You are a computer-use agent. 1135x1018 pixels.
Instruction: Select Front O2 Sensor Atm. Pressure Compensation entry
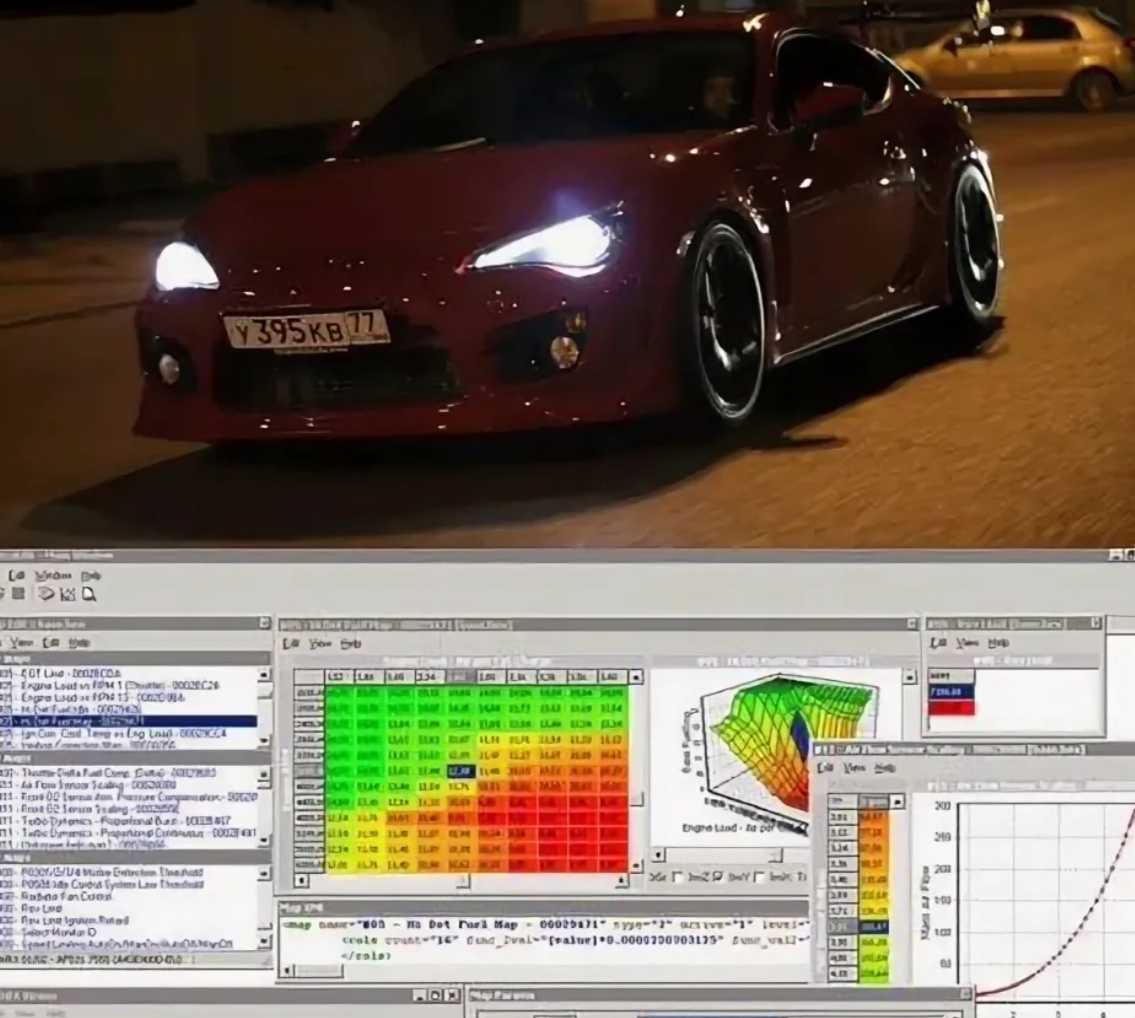pos(129,796)
